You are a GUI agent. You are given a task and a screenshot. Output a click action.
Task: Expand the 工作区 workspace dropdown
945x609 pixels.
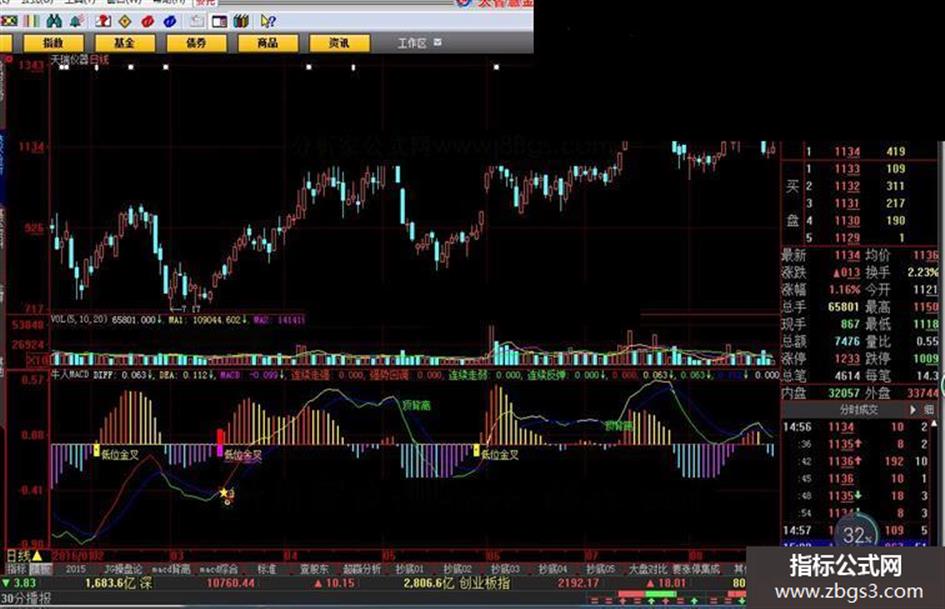click(x=438, y=42)
